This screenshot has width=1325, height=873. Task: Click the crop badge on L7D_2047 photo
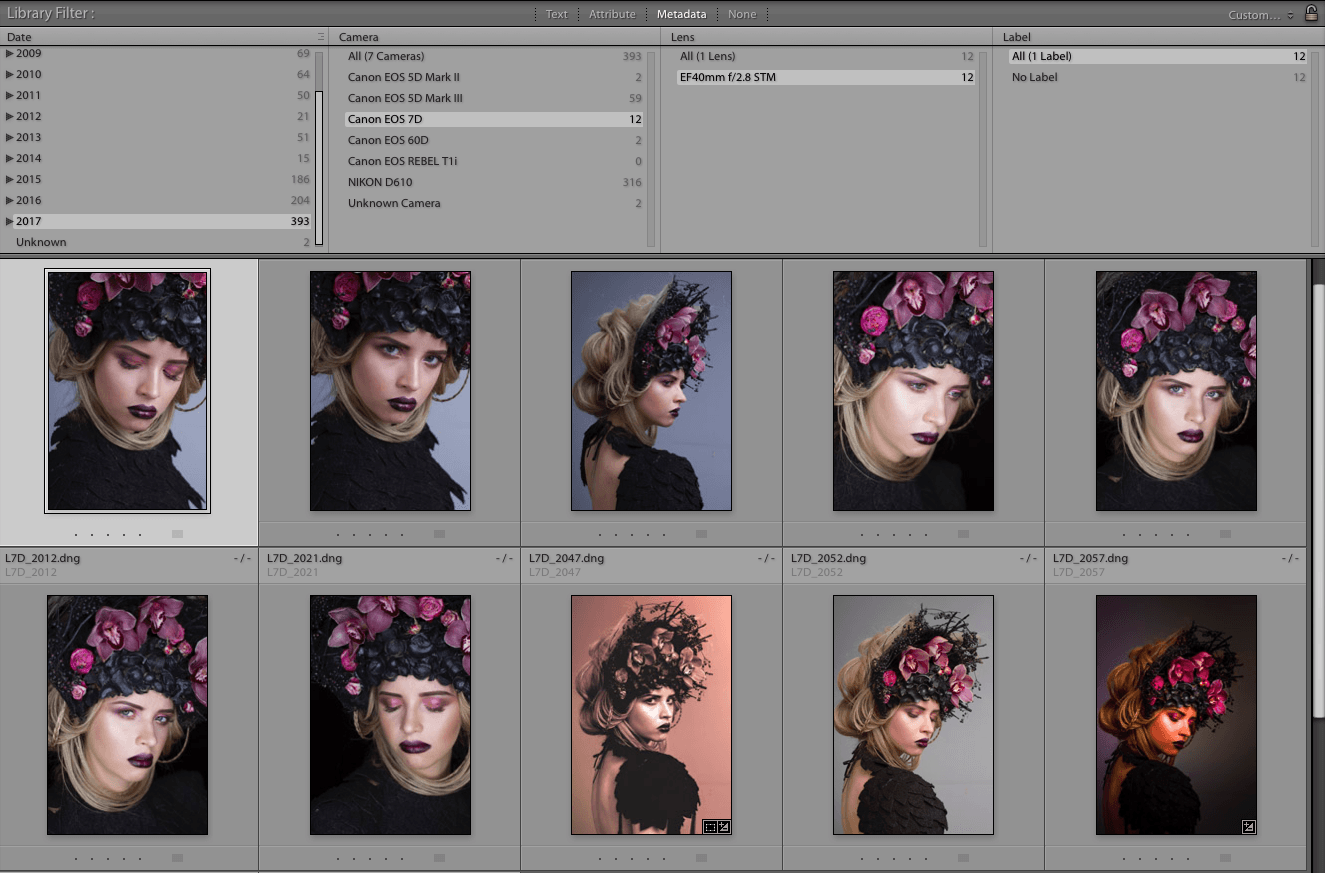(x=710, y=826)
